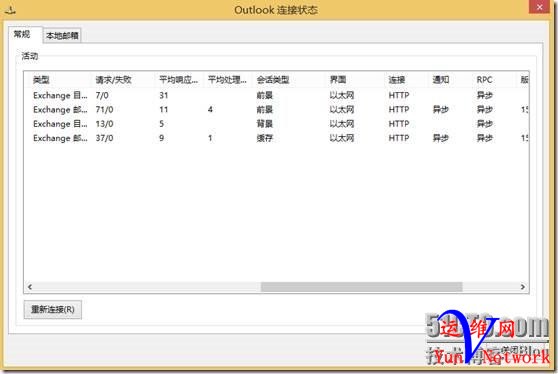Click the right arrow of the horizontal scrollbar
Screen dimensions: 558x374
click(522, 287)
